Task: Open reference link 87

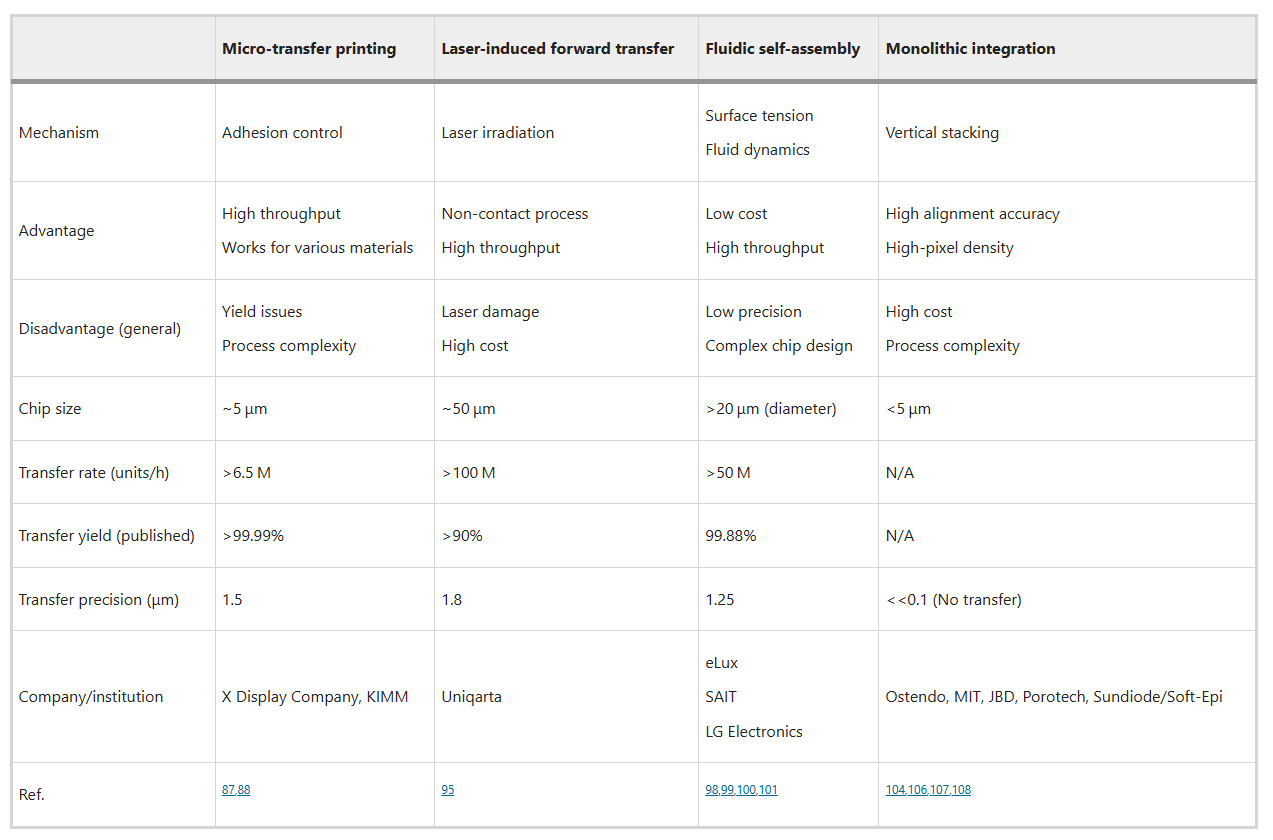Action: pos(228,790)
